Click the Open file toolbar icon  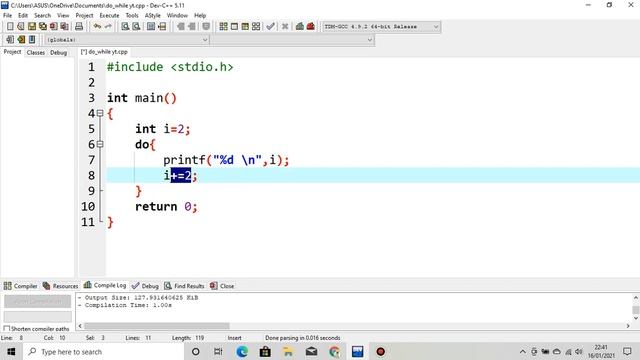coord(21,27)
